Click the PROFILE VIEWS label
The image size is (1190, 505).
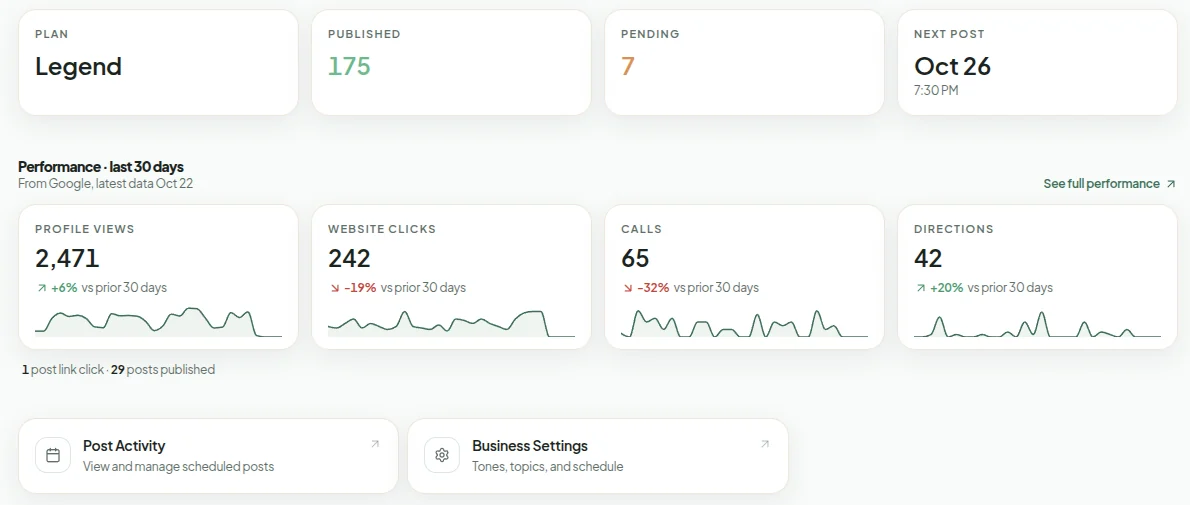point(84,229)
